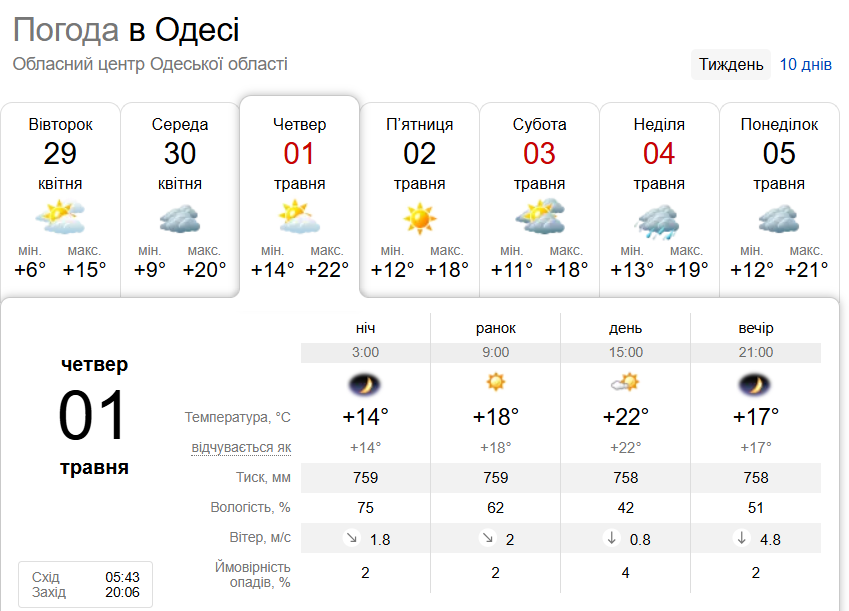The width and height of the screenshot is (849, 611).
Task: Click the morning sun icon at 9:00
Action: [x=495, y=382]
